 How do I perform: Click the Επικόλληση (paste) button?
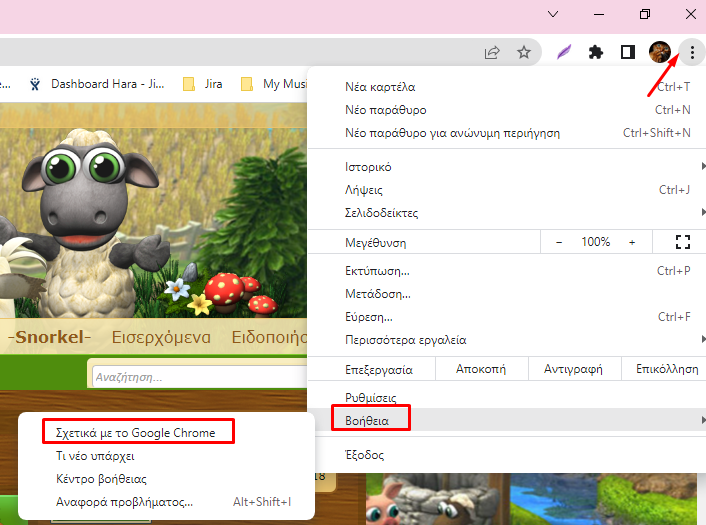[664, 369]
